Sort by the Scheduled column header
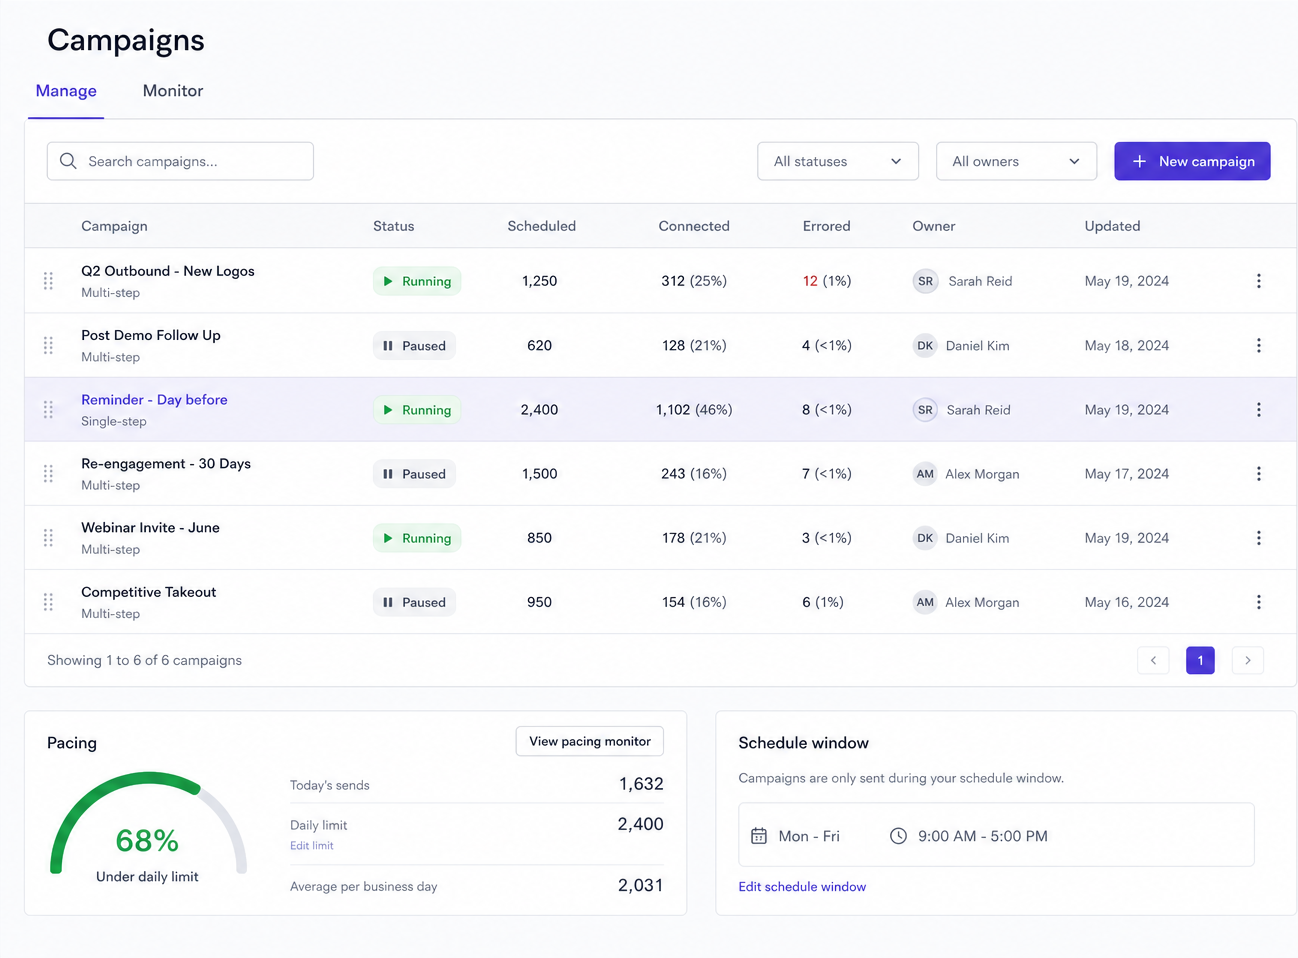Viewport: 1298px width, 958px height. click(541, 226)
